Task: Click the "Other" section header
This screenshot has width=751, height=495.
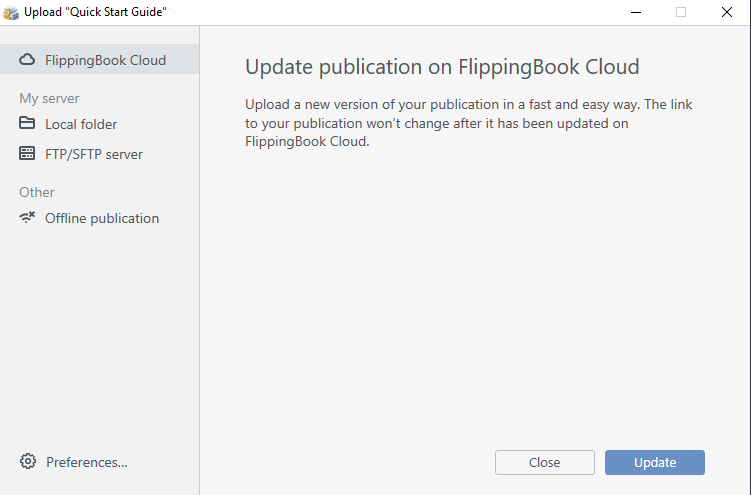Action: tap(37, 192)
